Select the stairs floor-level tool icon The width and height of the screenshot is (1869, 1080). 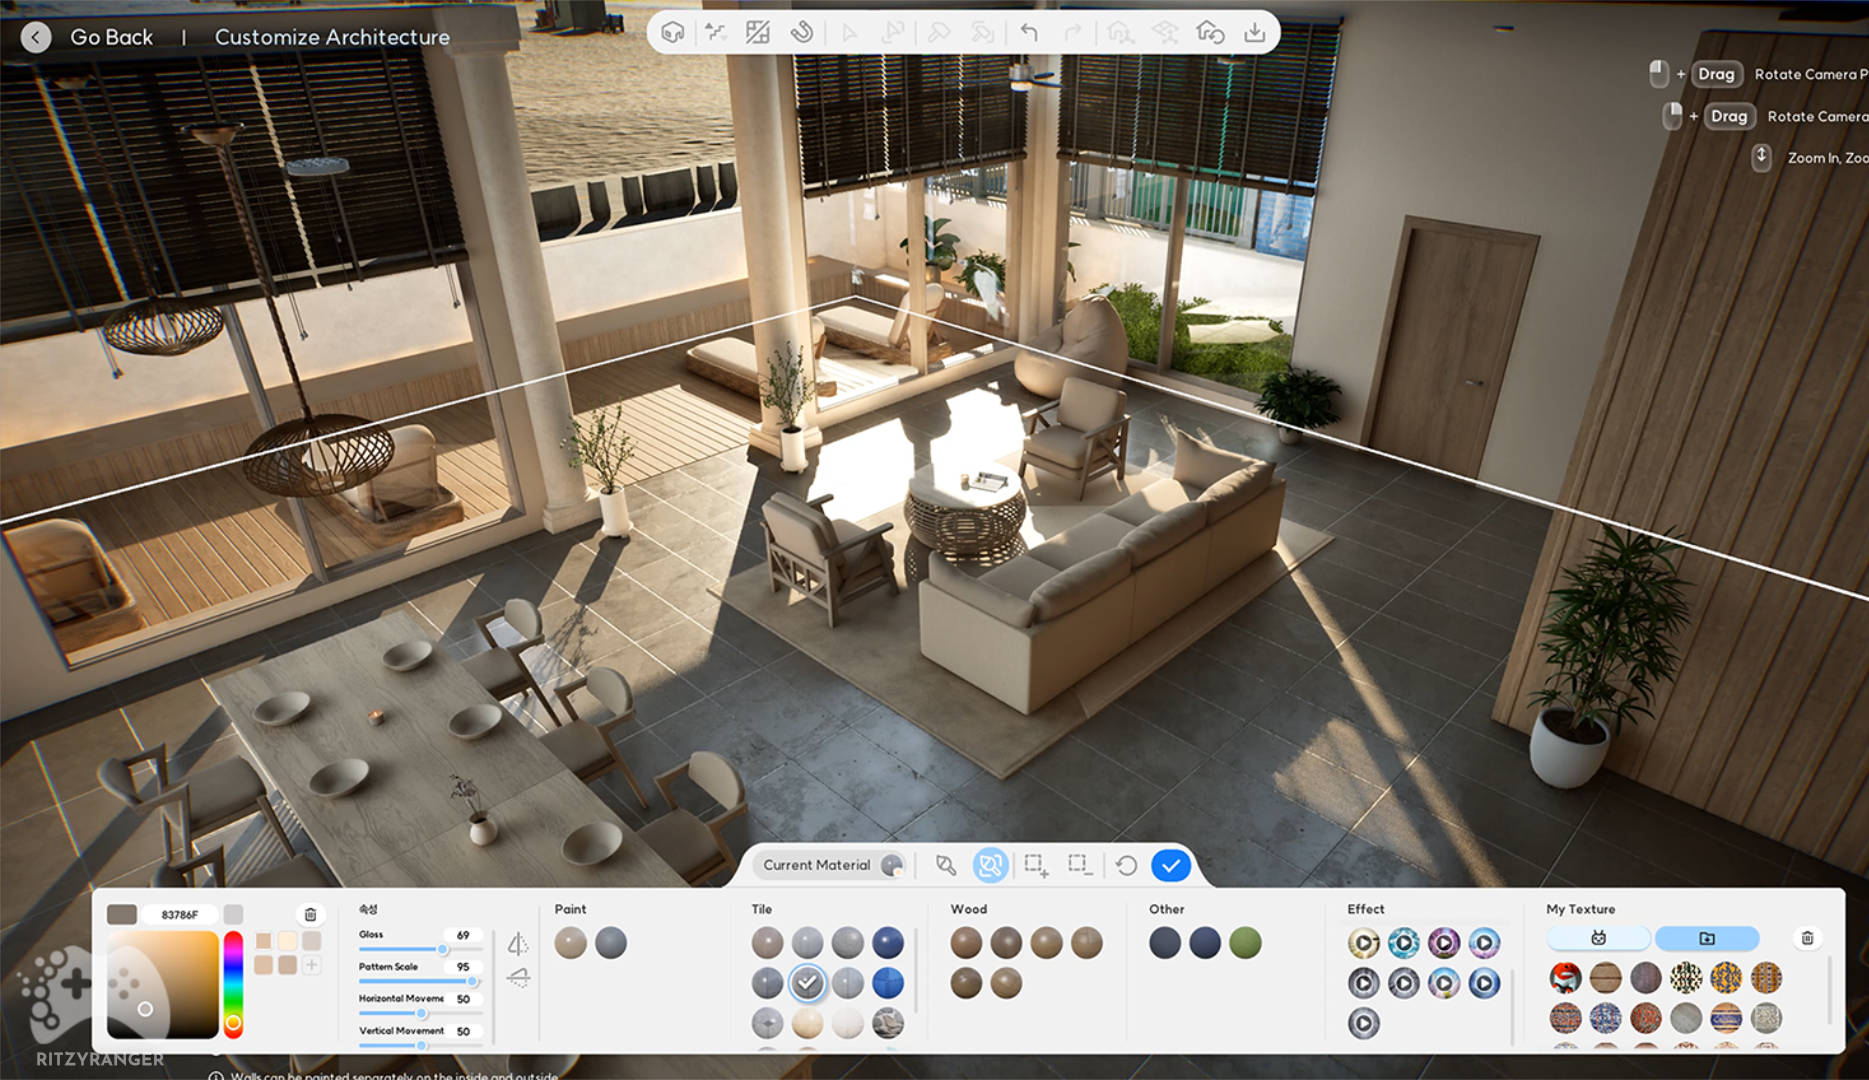(x=715, y=33)
